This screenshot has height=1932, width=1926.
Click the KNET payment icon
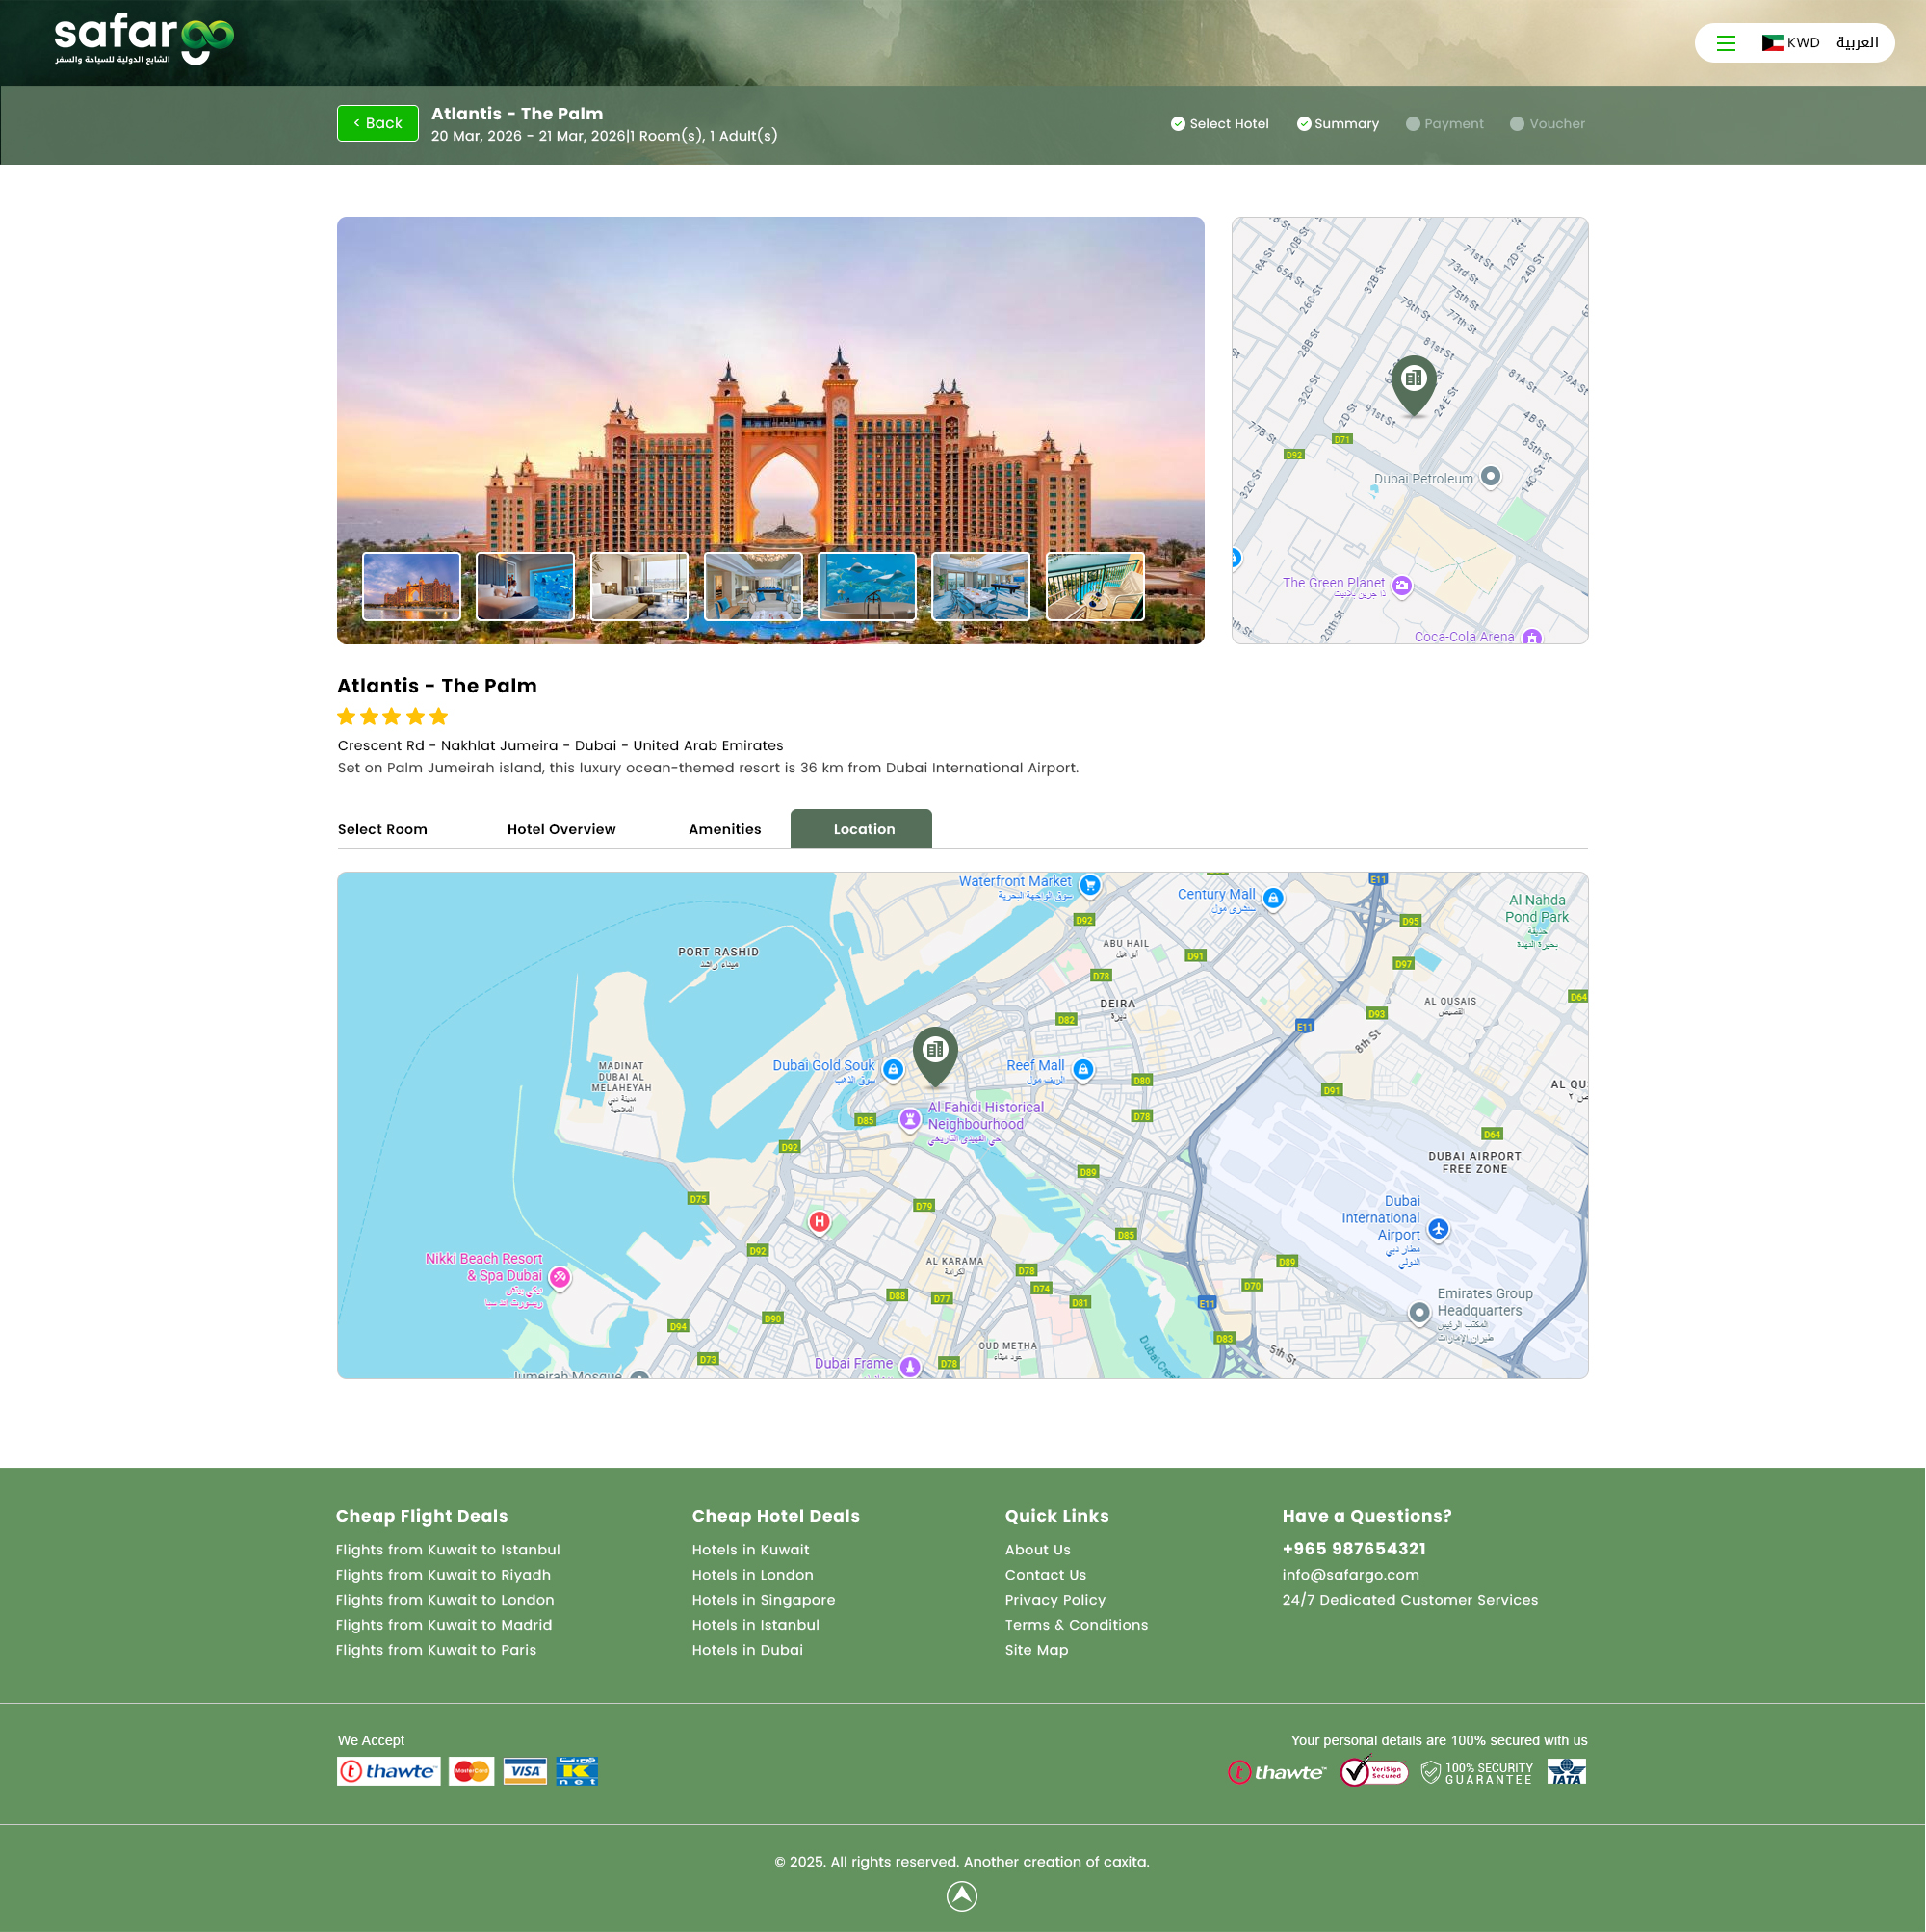[577, 1771]
